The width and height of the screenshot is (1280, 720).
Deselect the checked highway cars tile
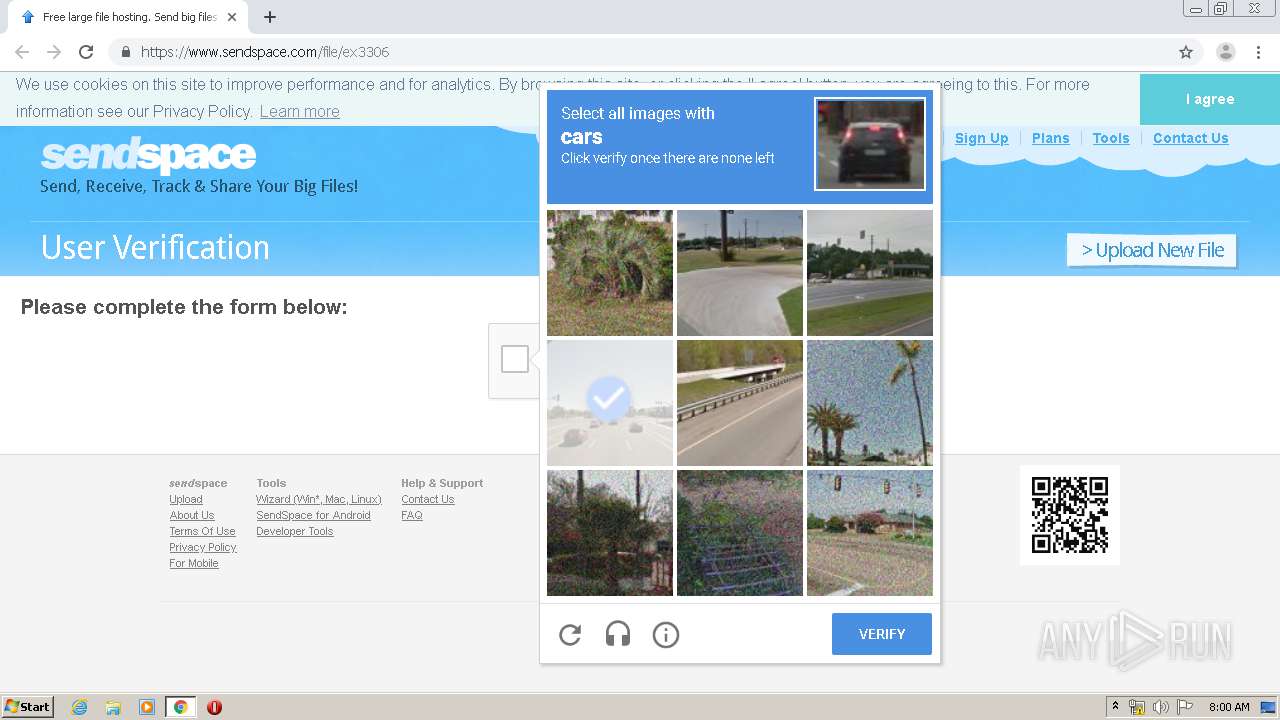[610, 403]
